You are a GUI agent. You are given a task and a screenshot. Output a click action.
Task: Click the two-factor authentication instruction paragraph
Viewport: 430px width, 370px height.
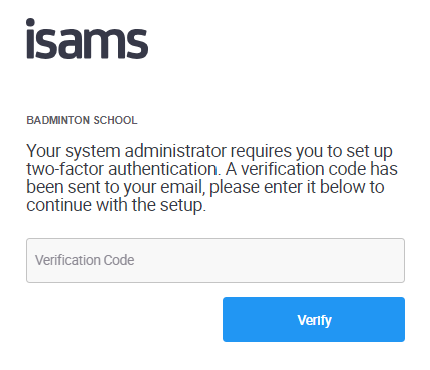pos(212,178)
